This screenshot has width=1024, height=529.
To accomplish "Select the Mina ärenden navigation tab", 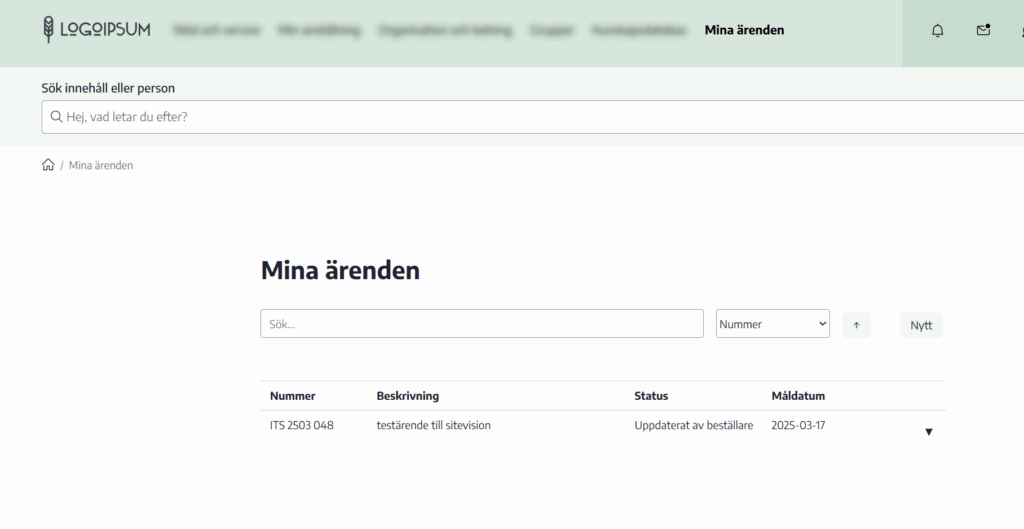I will tap(744, 30).
